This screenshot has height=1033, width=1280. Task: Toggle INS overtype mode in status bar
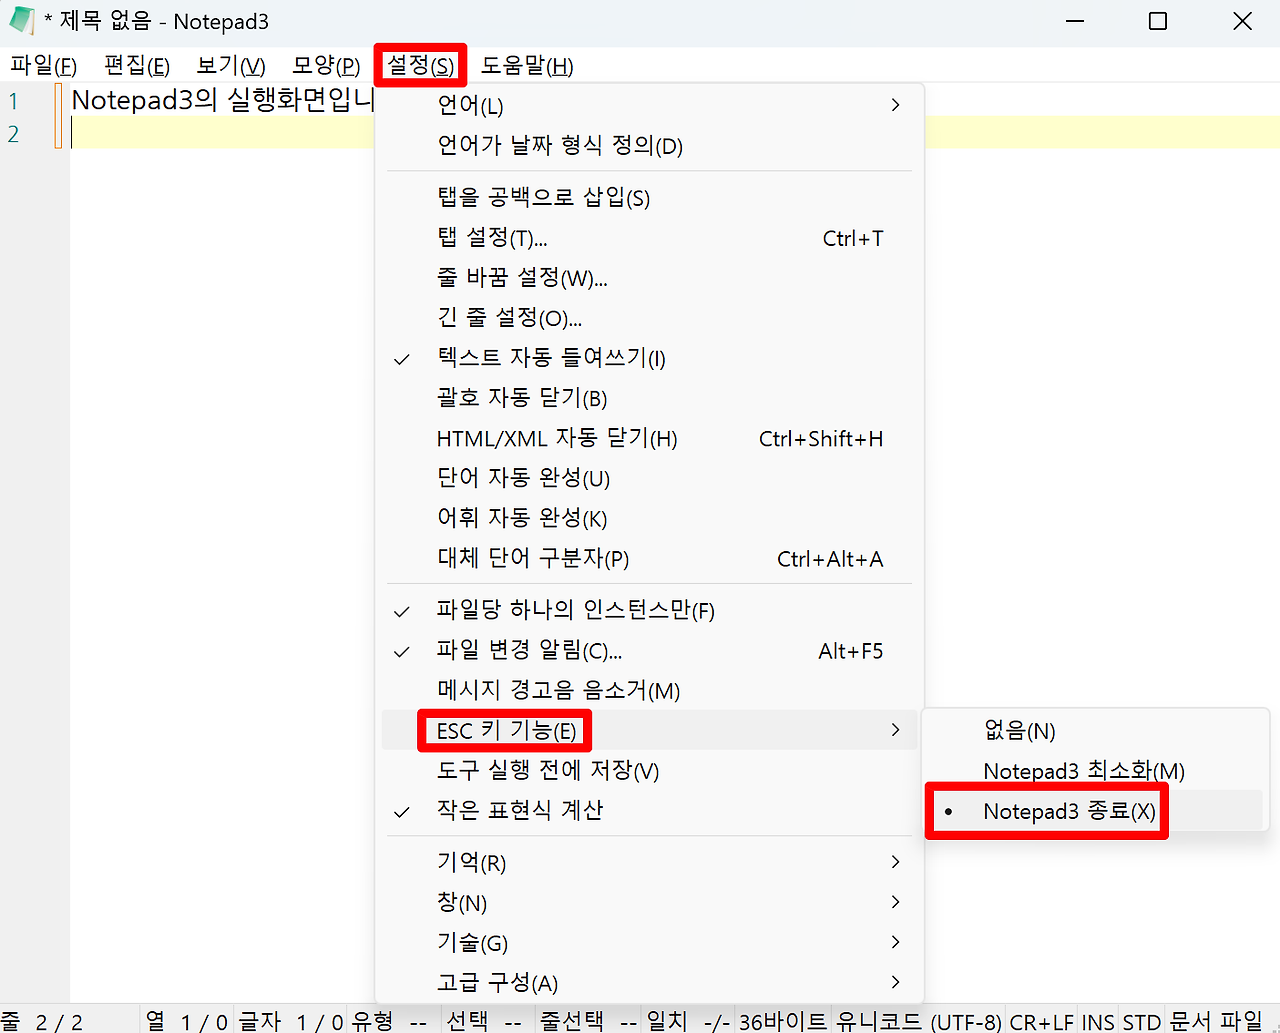click(x=1097, y=1021)
